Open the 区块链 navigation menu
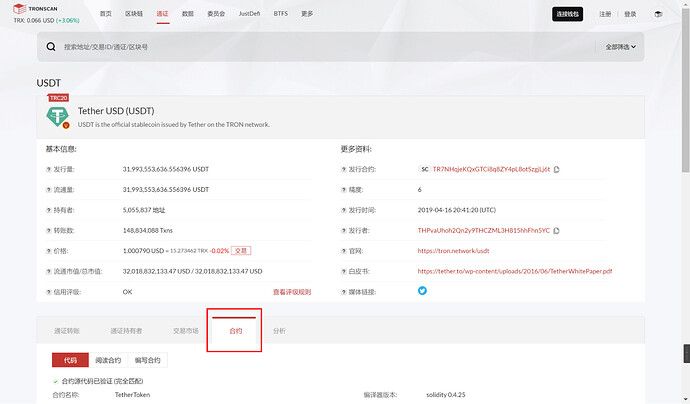 coord(134,14)
